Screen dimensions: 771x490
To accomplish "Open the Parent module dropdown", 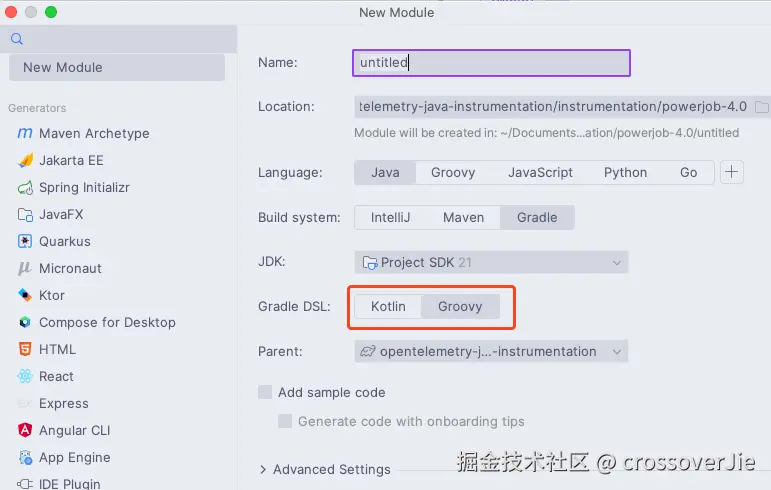I will coord(491,351).
